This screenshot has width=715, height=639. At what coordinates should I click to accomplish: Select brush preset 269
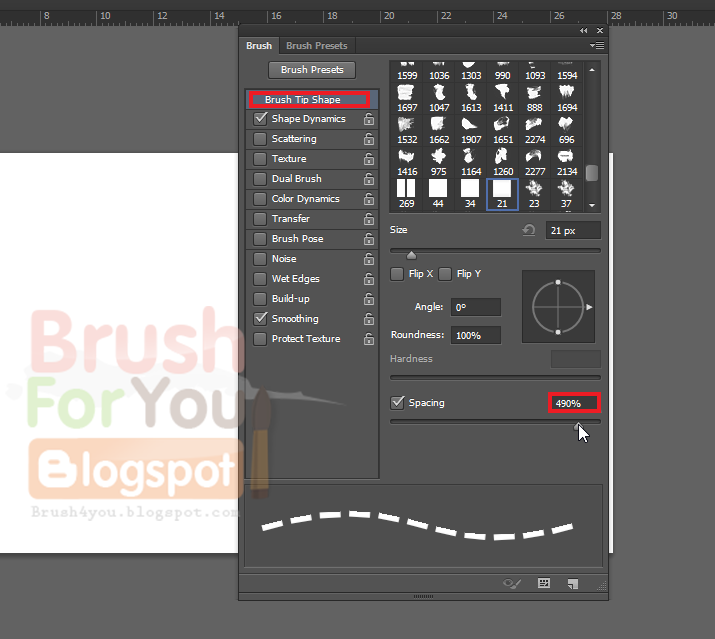click(x=406, y=194)
